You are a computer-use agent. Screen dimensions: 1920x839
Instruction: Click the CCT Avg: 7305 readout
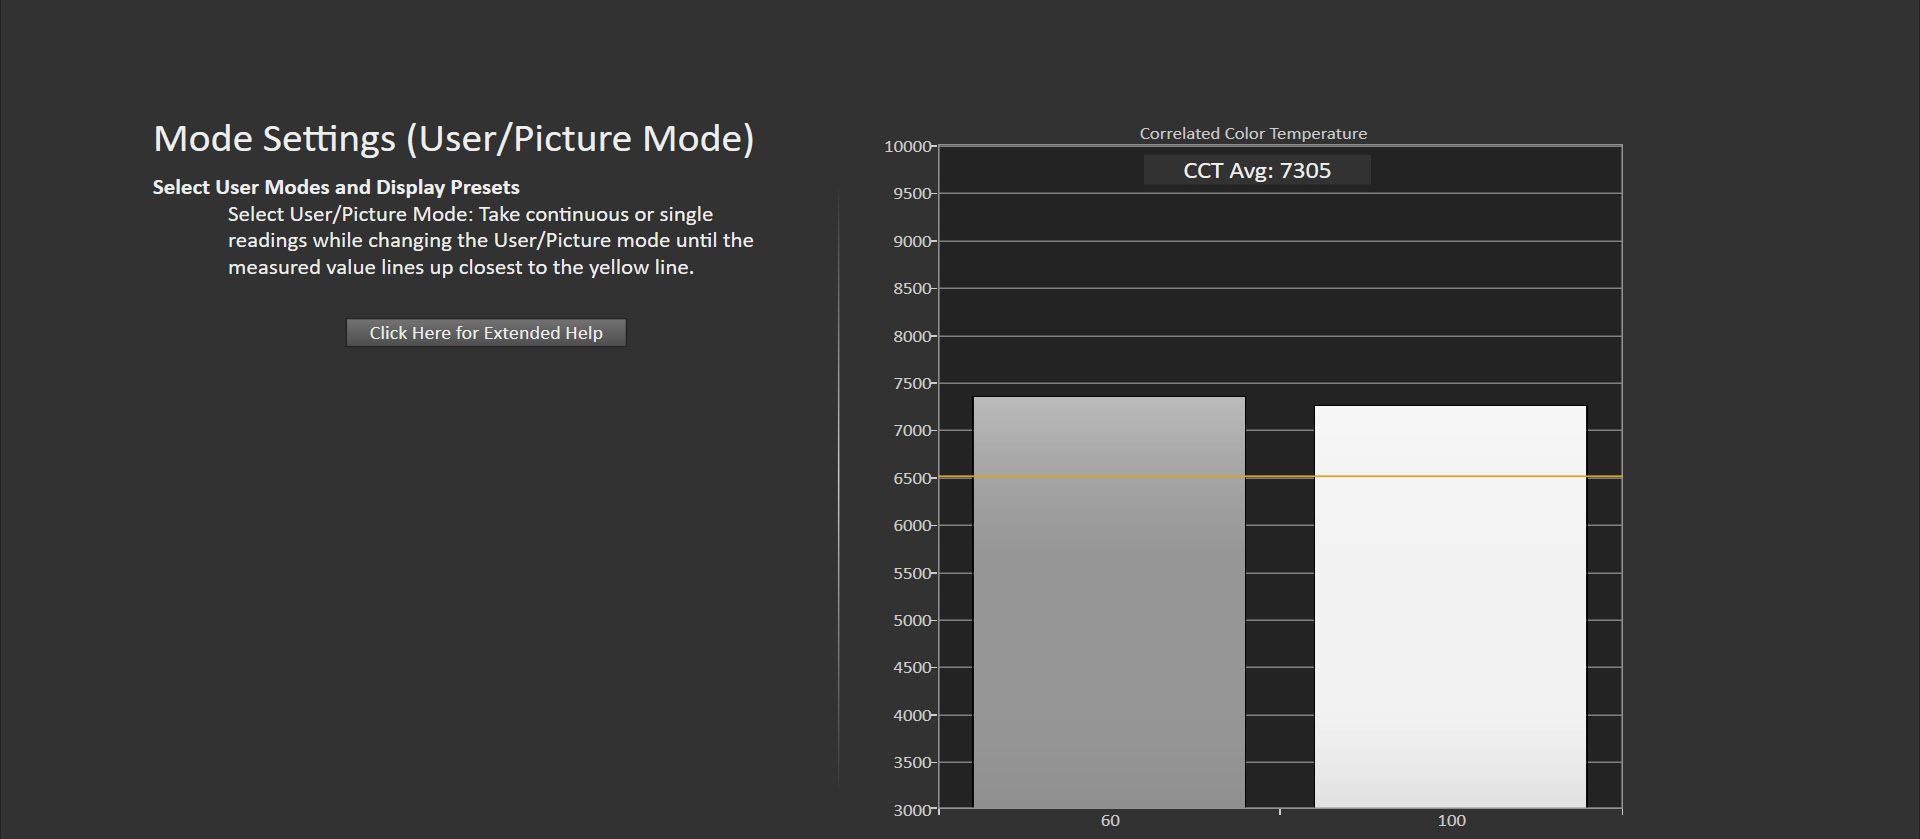click(x=1257, y=170)
